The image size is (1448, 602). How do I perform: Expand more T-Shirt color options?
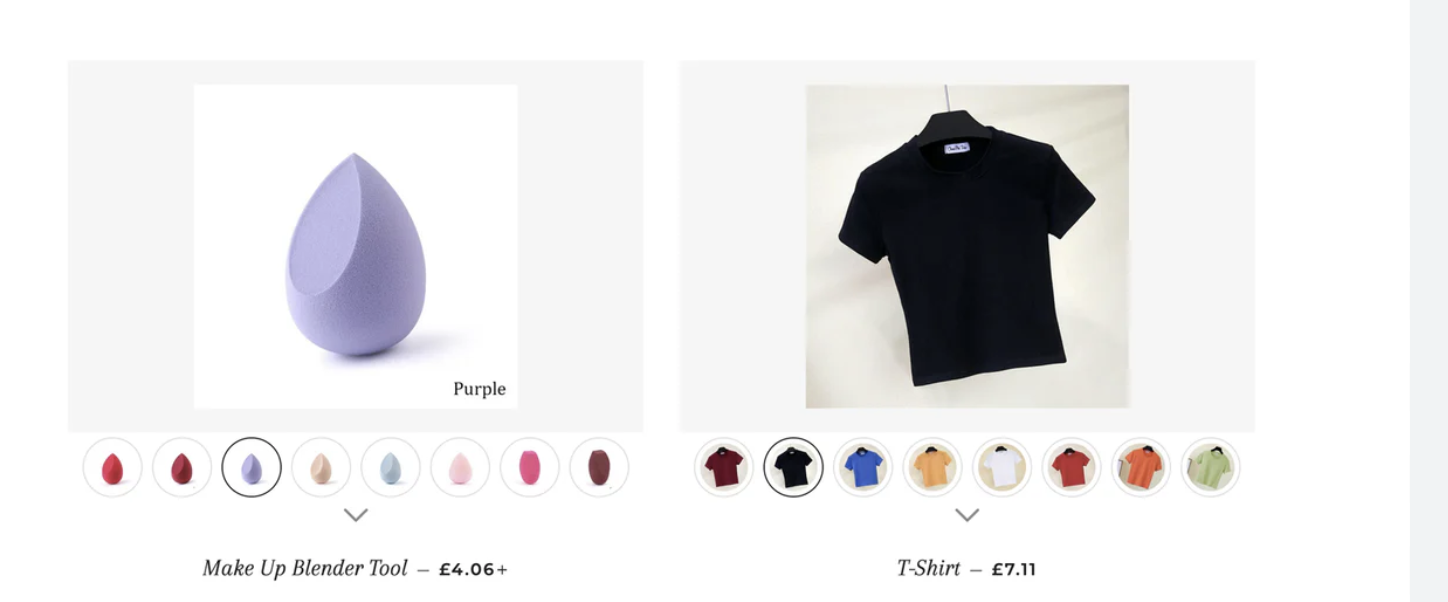[x=967, y=515]
